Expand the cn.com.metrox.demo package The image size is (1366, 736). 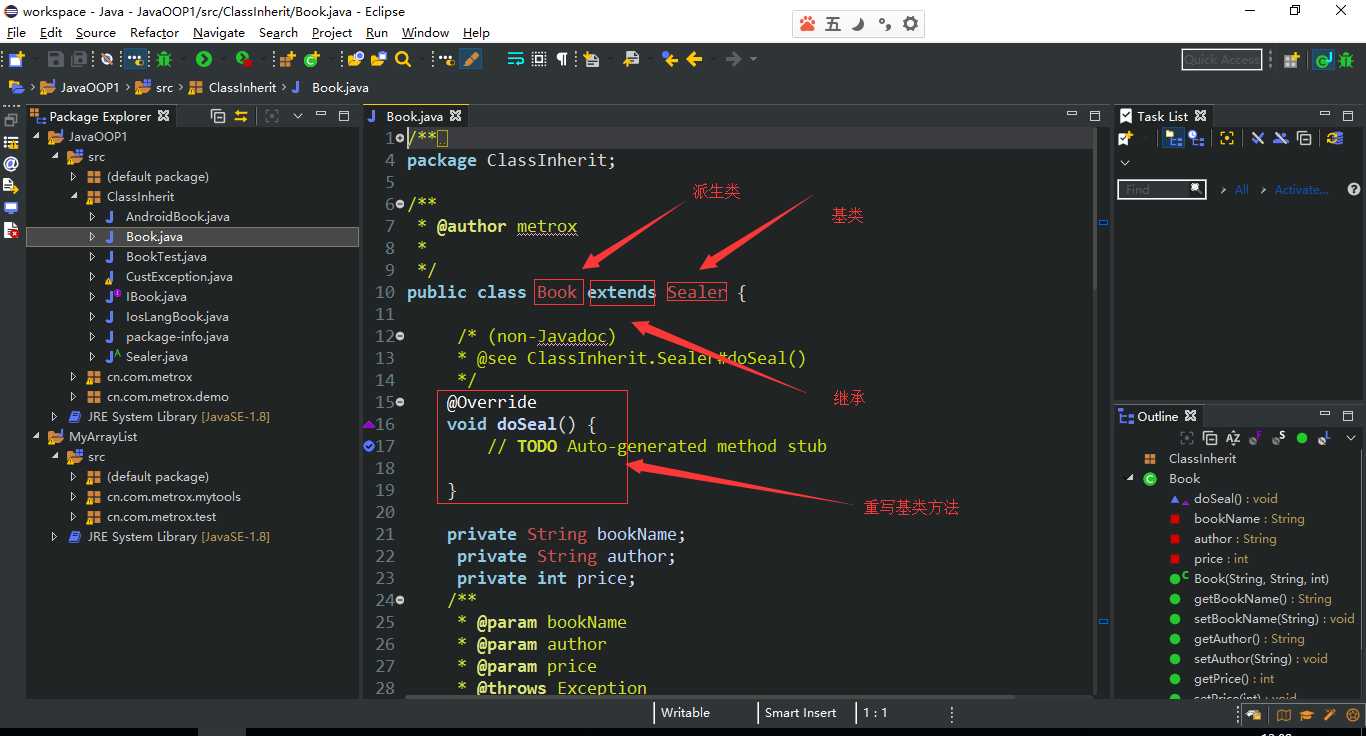73,397
